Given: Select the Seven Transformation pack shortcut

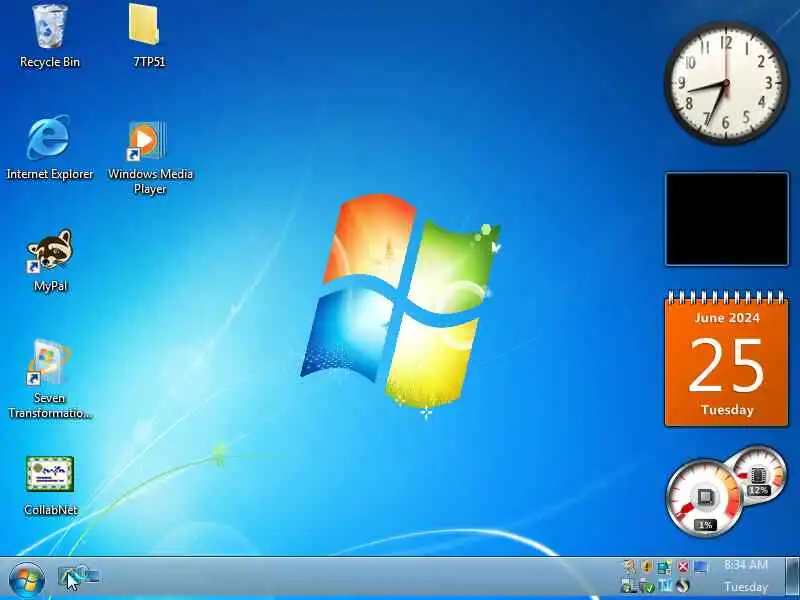Looking at the screenshot, I should pos(49,380).
